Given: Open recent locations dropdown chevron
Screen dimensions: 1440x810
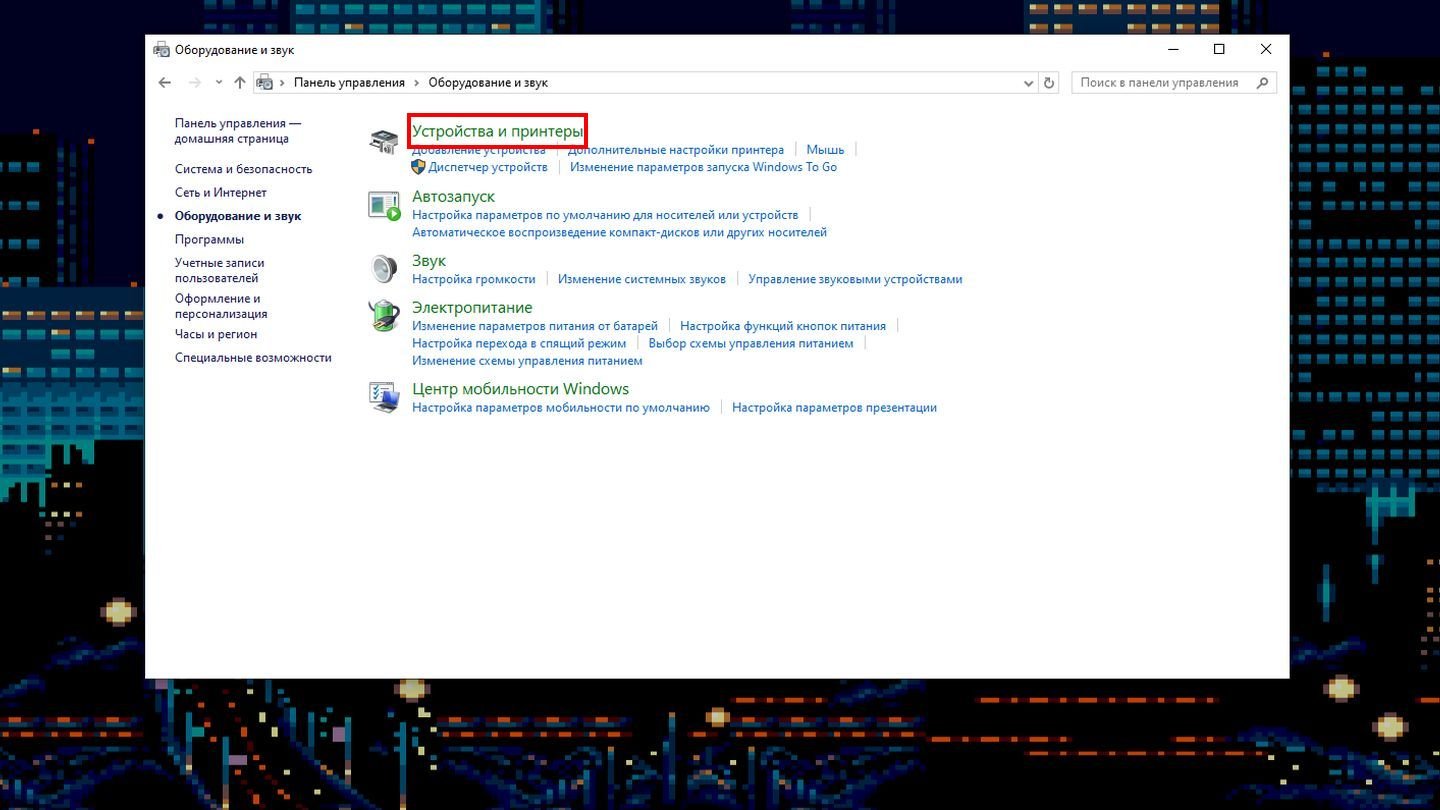Looking at the screenshot, I should (x=219, y=83).
